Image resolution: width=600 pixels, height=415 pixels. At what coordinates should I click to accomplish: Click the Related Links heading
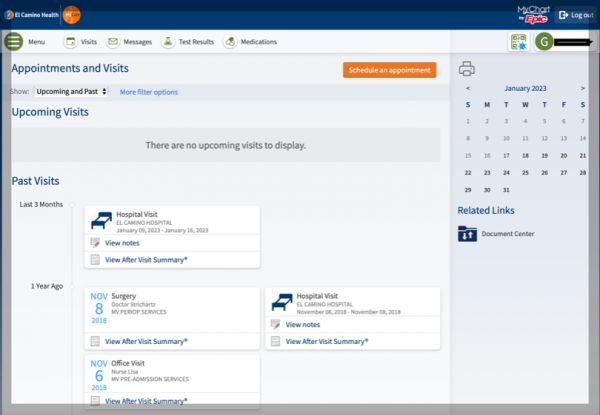pos(486,210)
